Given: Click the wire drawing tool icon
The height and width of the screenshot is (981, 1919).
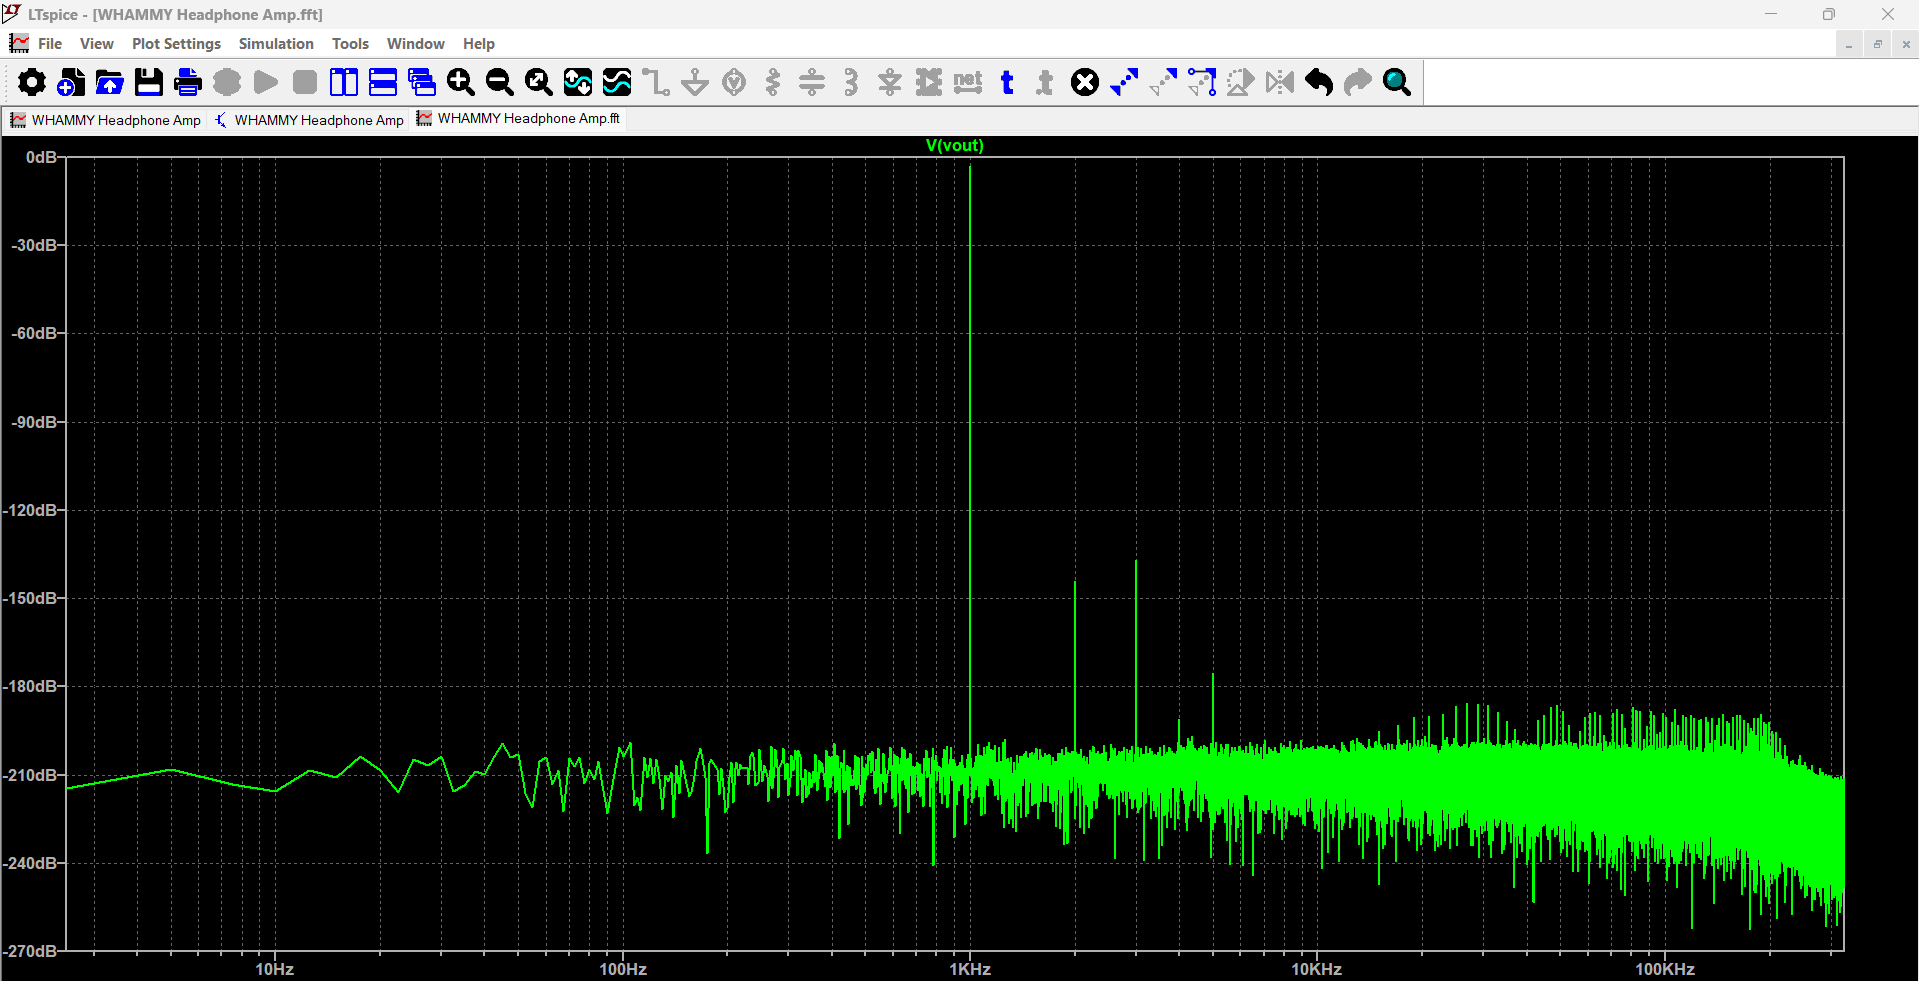Looking at the screenshot, I should [x=656, y=82].
